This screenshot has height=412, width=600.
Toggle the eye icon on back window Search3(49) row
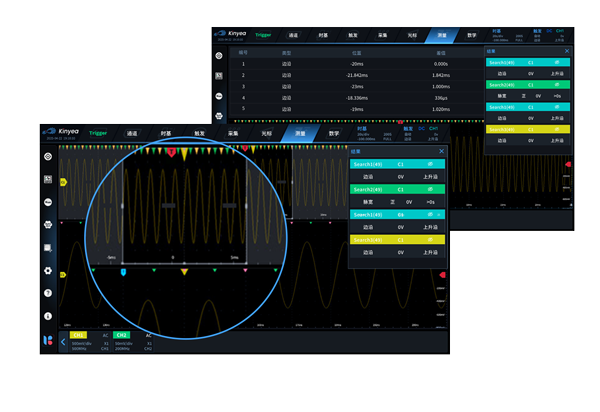tap(557, 129)
